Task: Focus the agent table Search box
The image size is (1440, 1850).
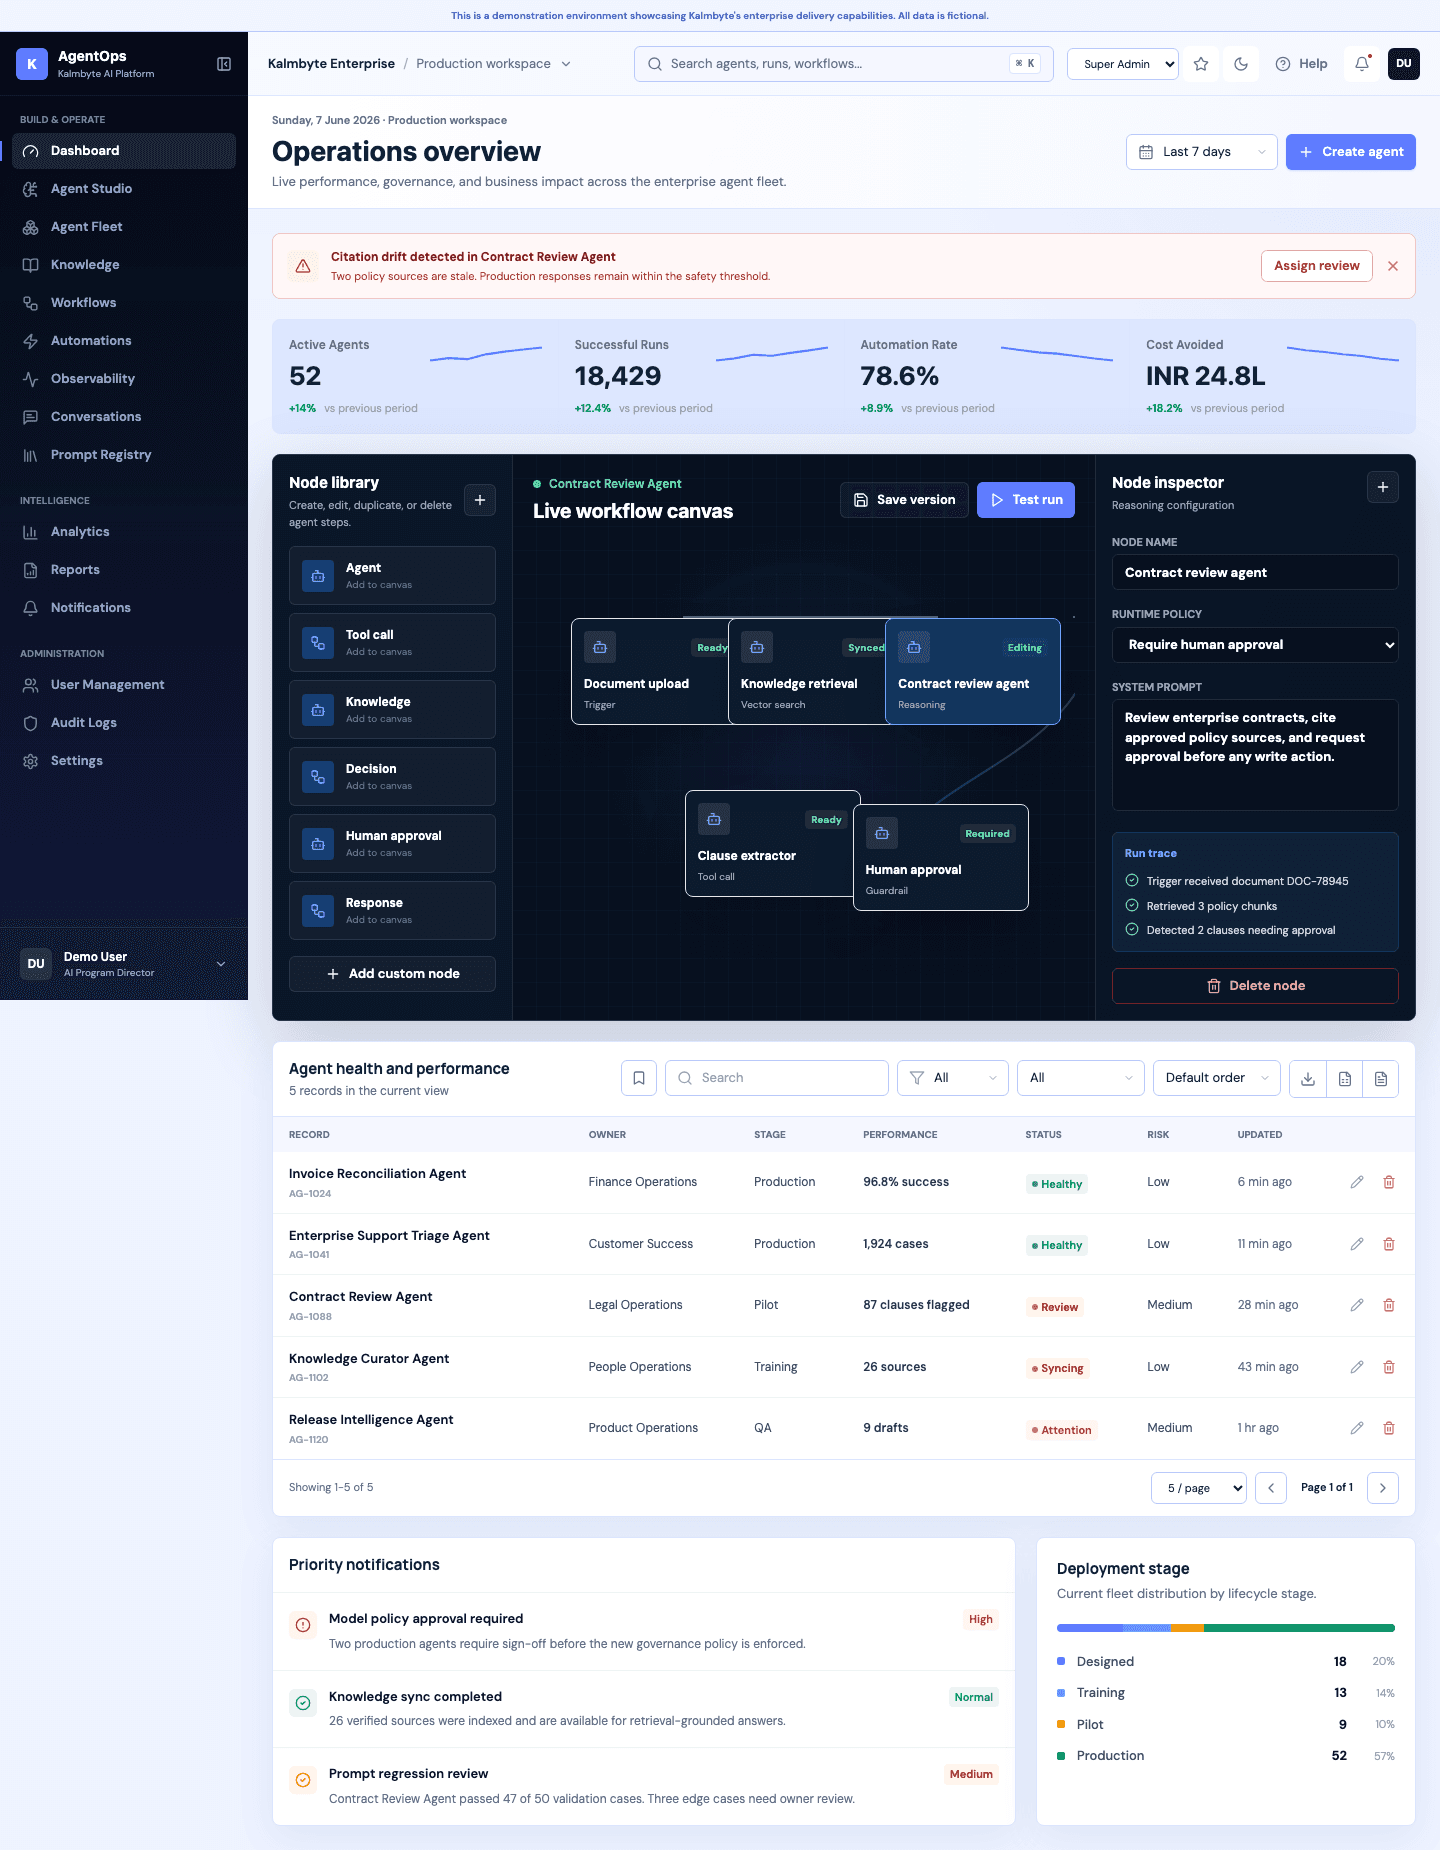Action: [x=777, y=1078]
